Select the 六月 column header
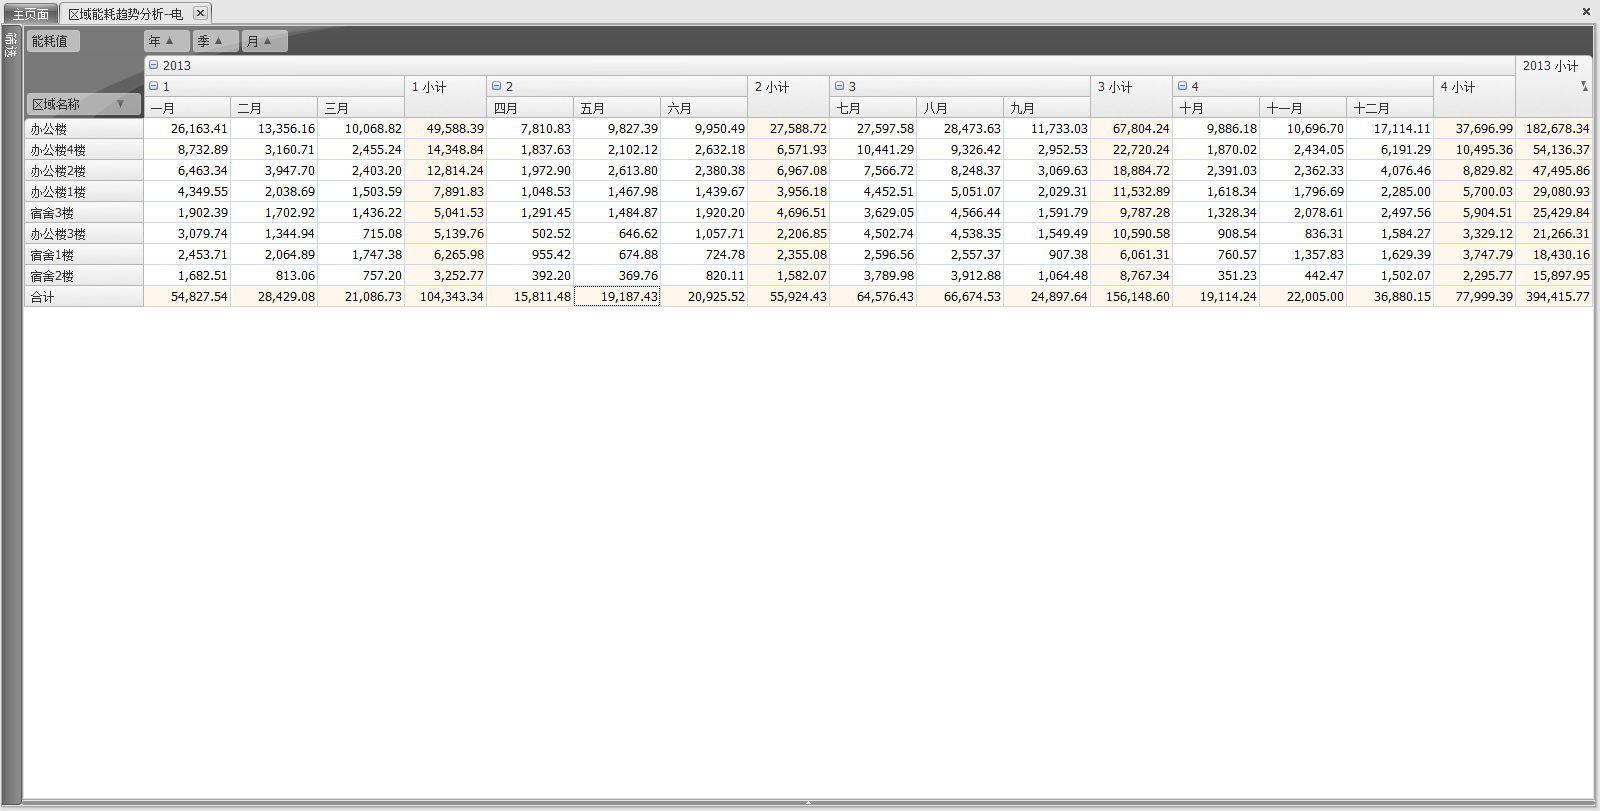Viewport: 1600px width, 811px height. coord(704,108)
